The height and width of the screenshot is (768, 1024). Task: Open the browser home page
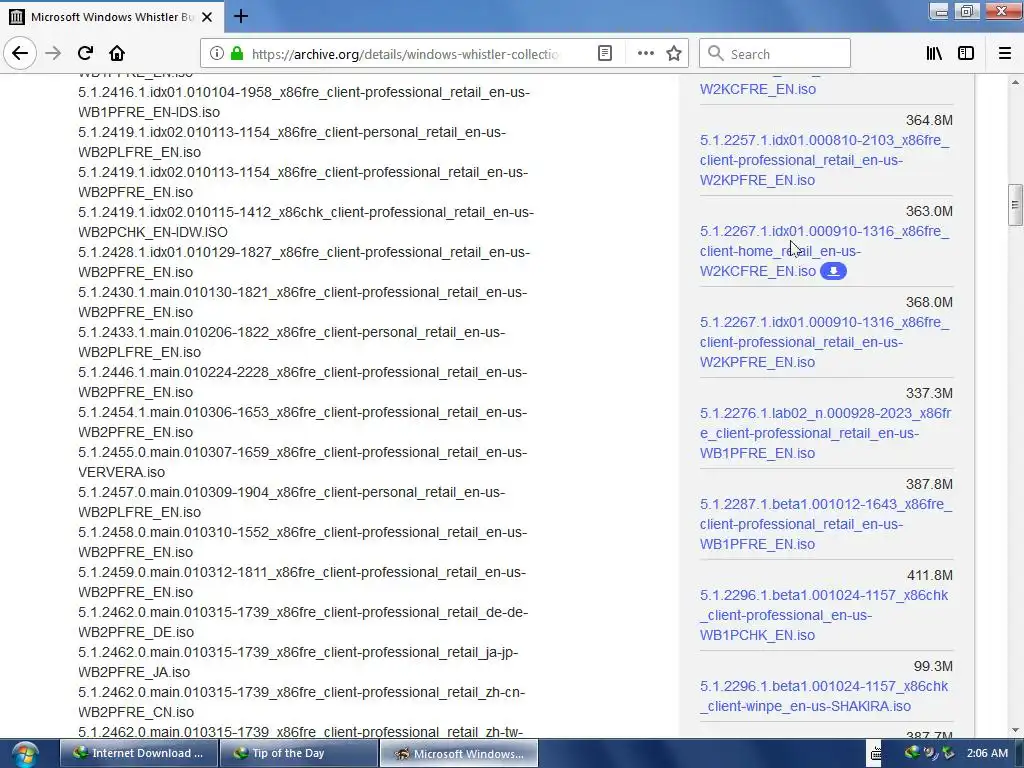[x=117, y=54]
